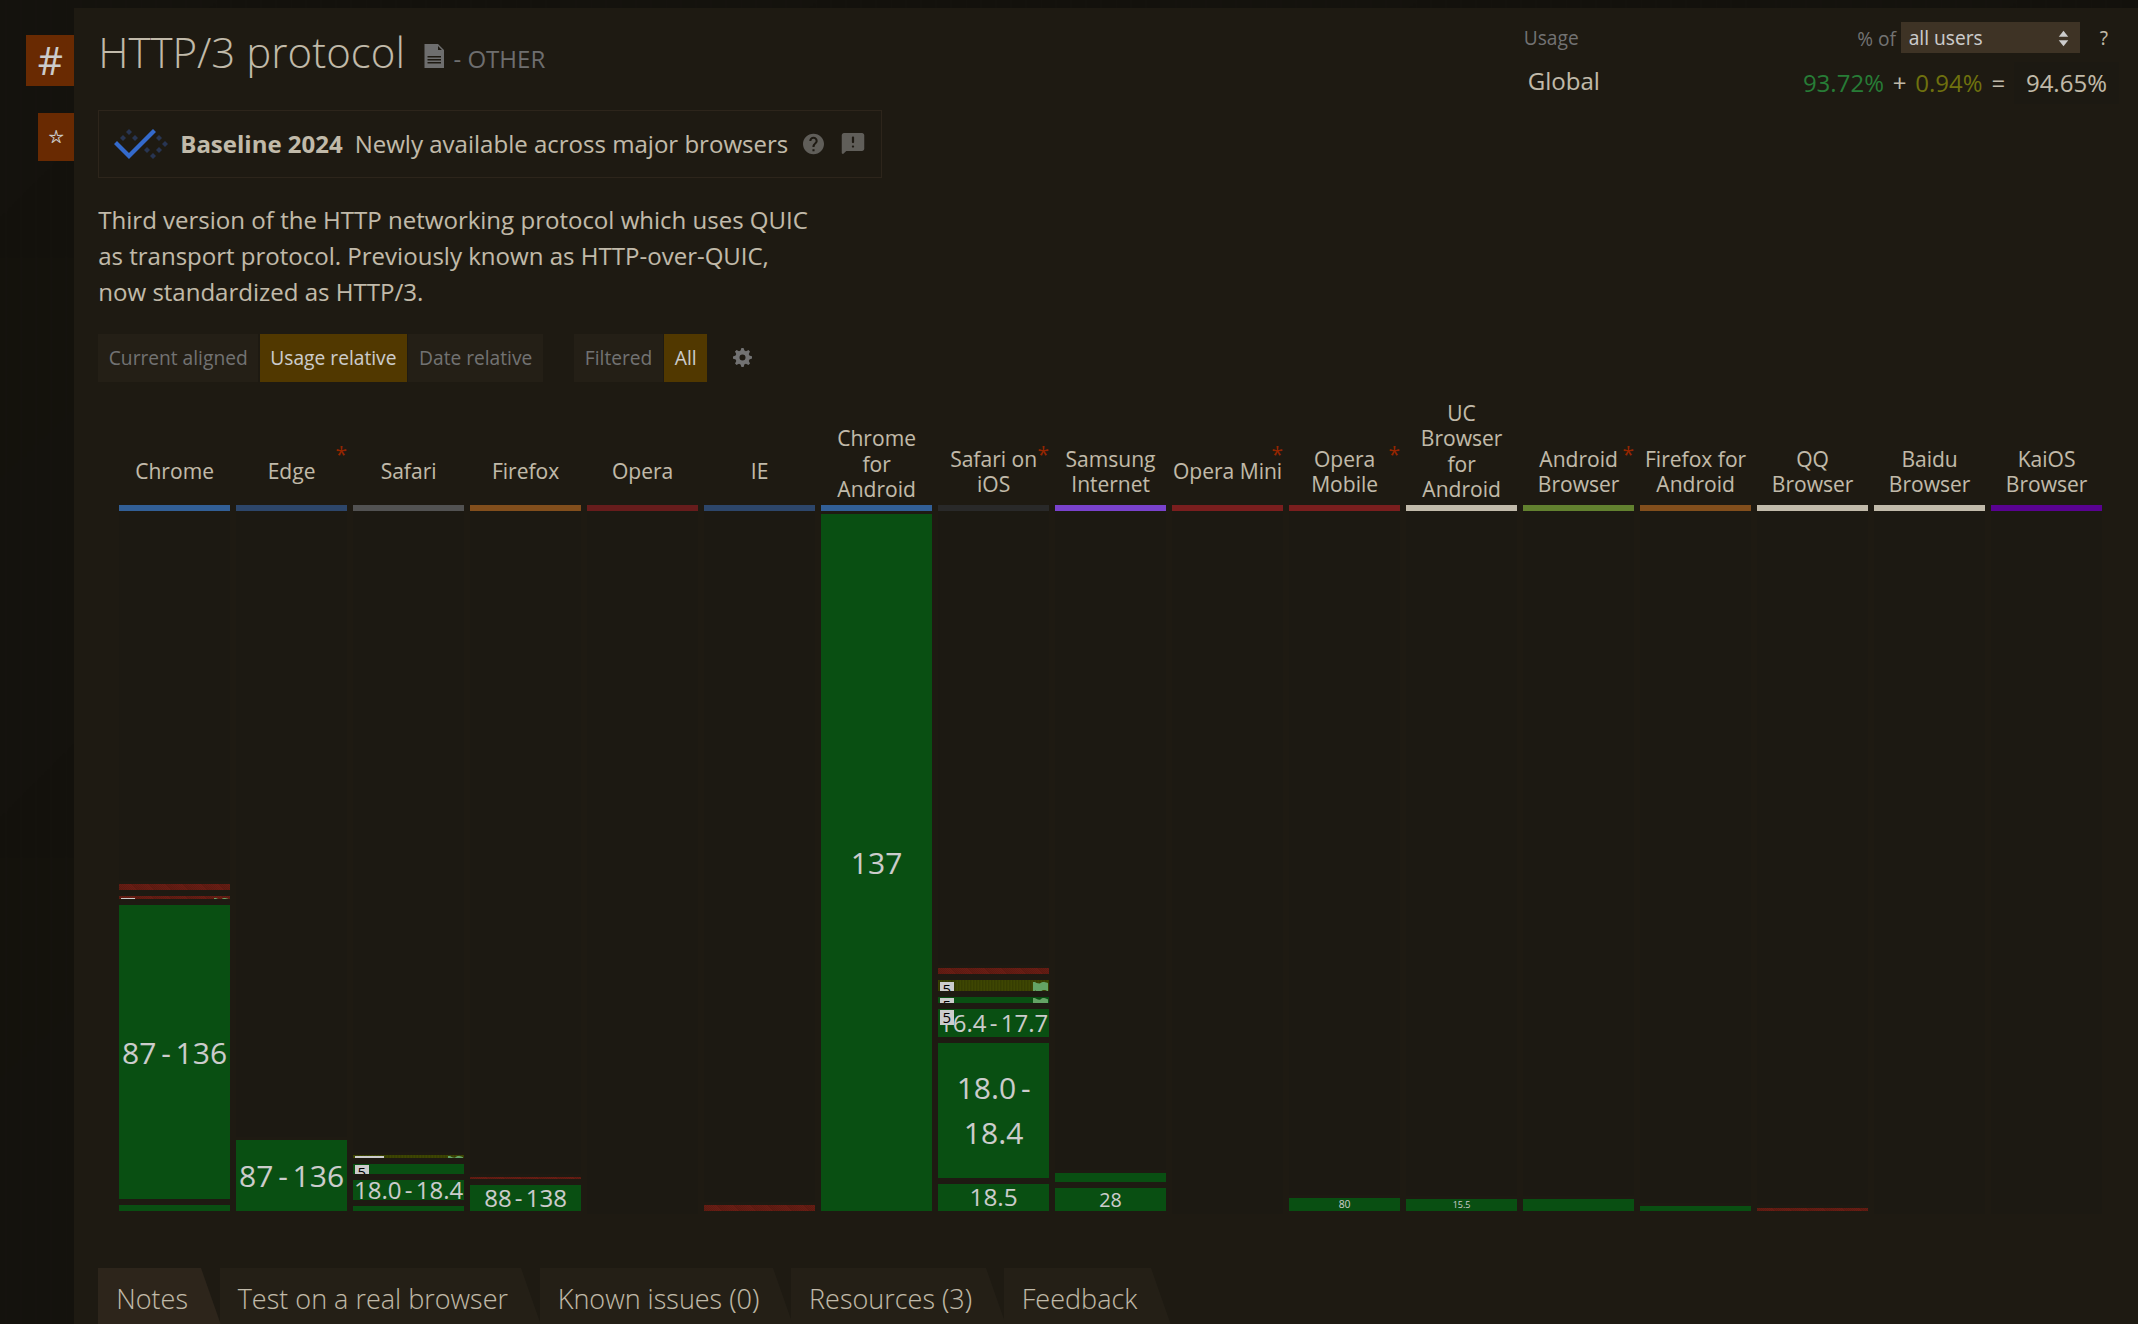Click the Baseline 2024 label
Screen dimensions: 2138x1324
pyautogui.click(x=261, y=144)
